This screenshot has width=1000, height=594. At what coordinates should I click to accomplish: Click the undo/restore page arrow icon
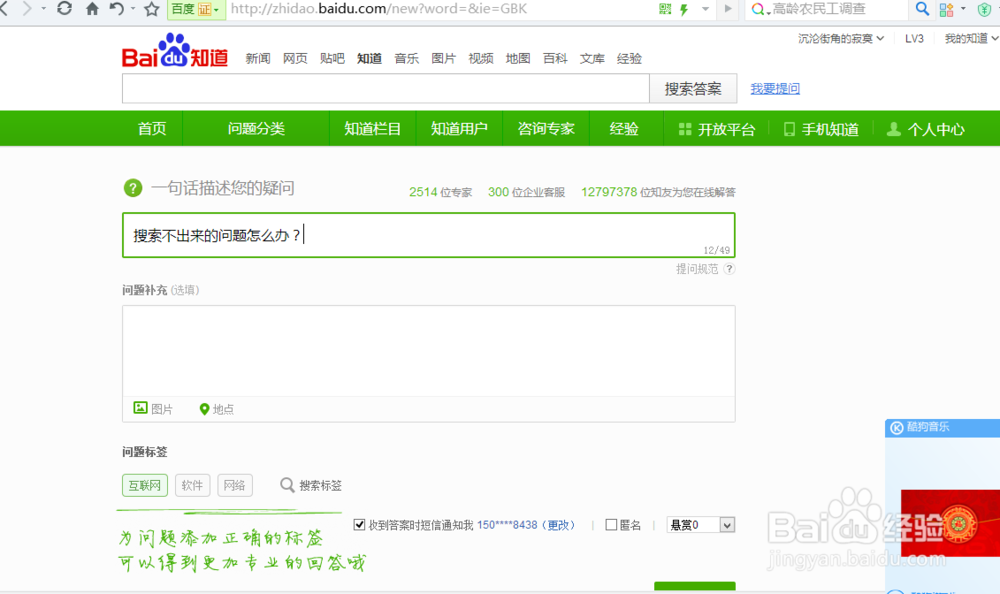[x=116, y=9]
